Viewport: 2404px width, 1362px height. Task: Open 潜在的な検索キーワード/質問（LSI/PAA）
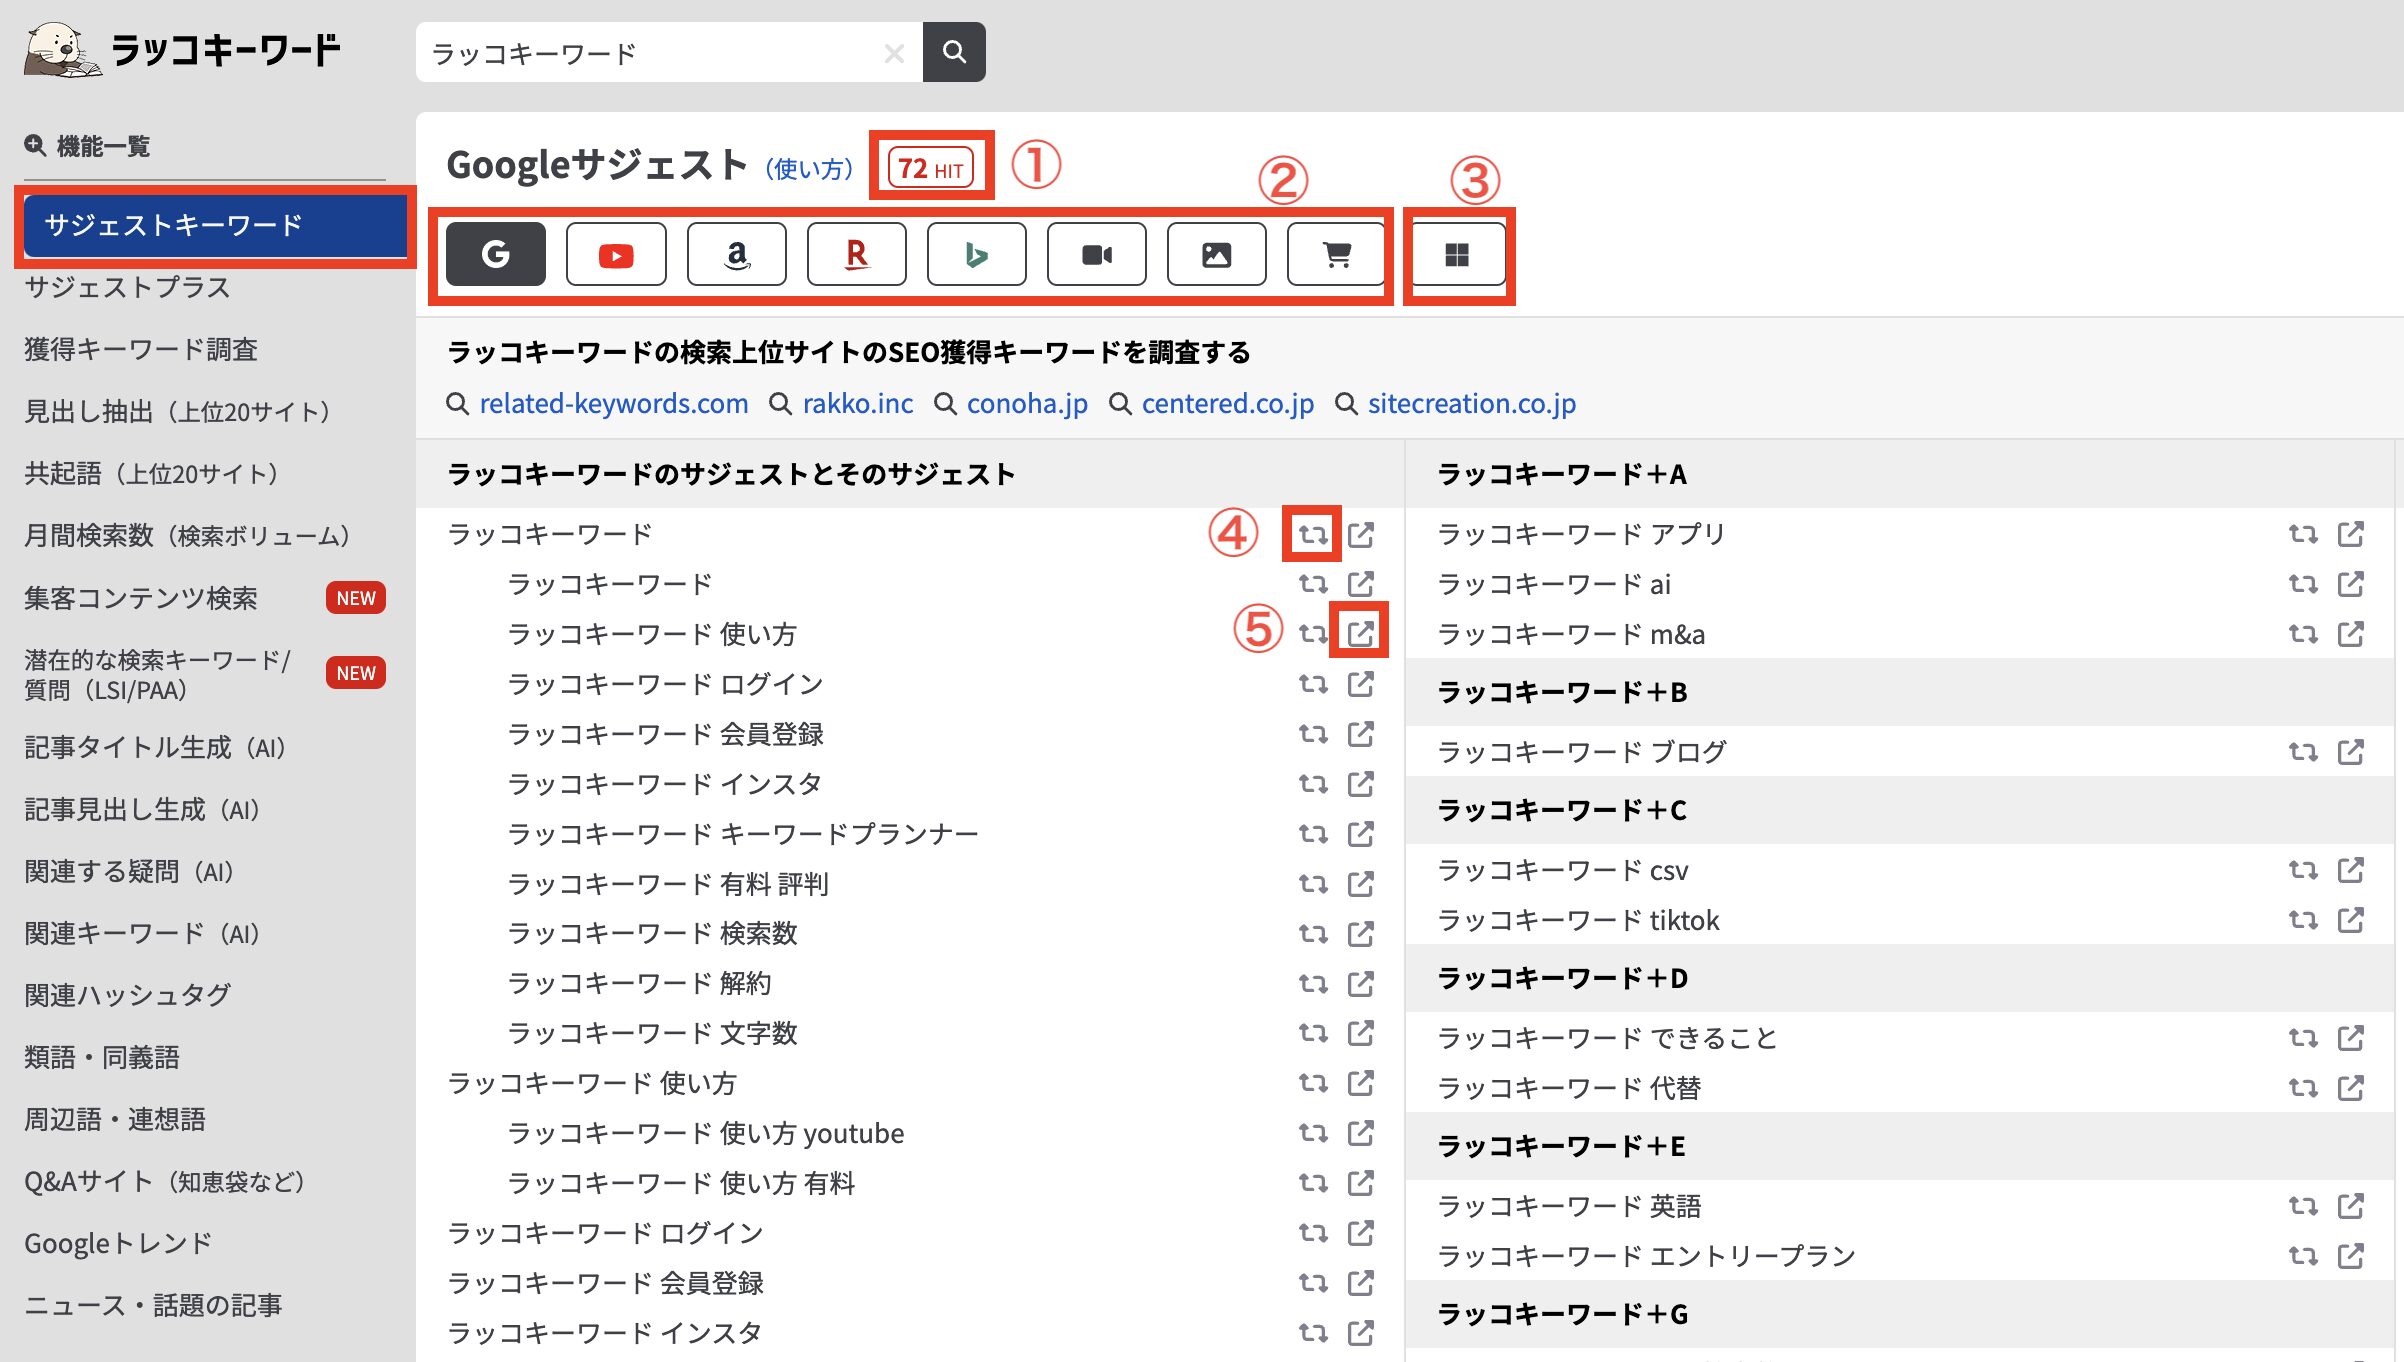pyautogui.click(x=157, y=674)
